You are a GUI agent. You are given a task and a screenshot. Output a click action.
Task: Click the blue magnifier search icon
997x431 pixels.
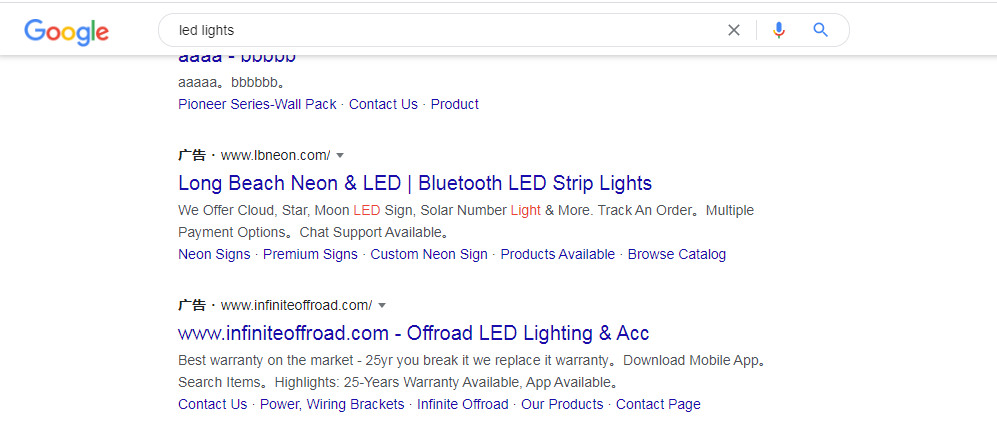(820, 29)
